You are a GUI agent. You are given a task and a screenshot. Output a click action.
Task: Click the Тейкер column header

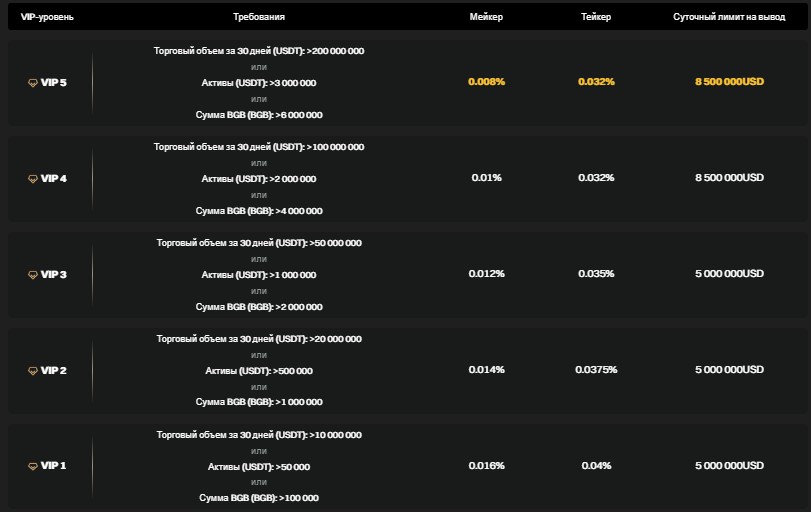pyautogui.click(x=596, y=17)
